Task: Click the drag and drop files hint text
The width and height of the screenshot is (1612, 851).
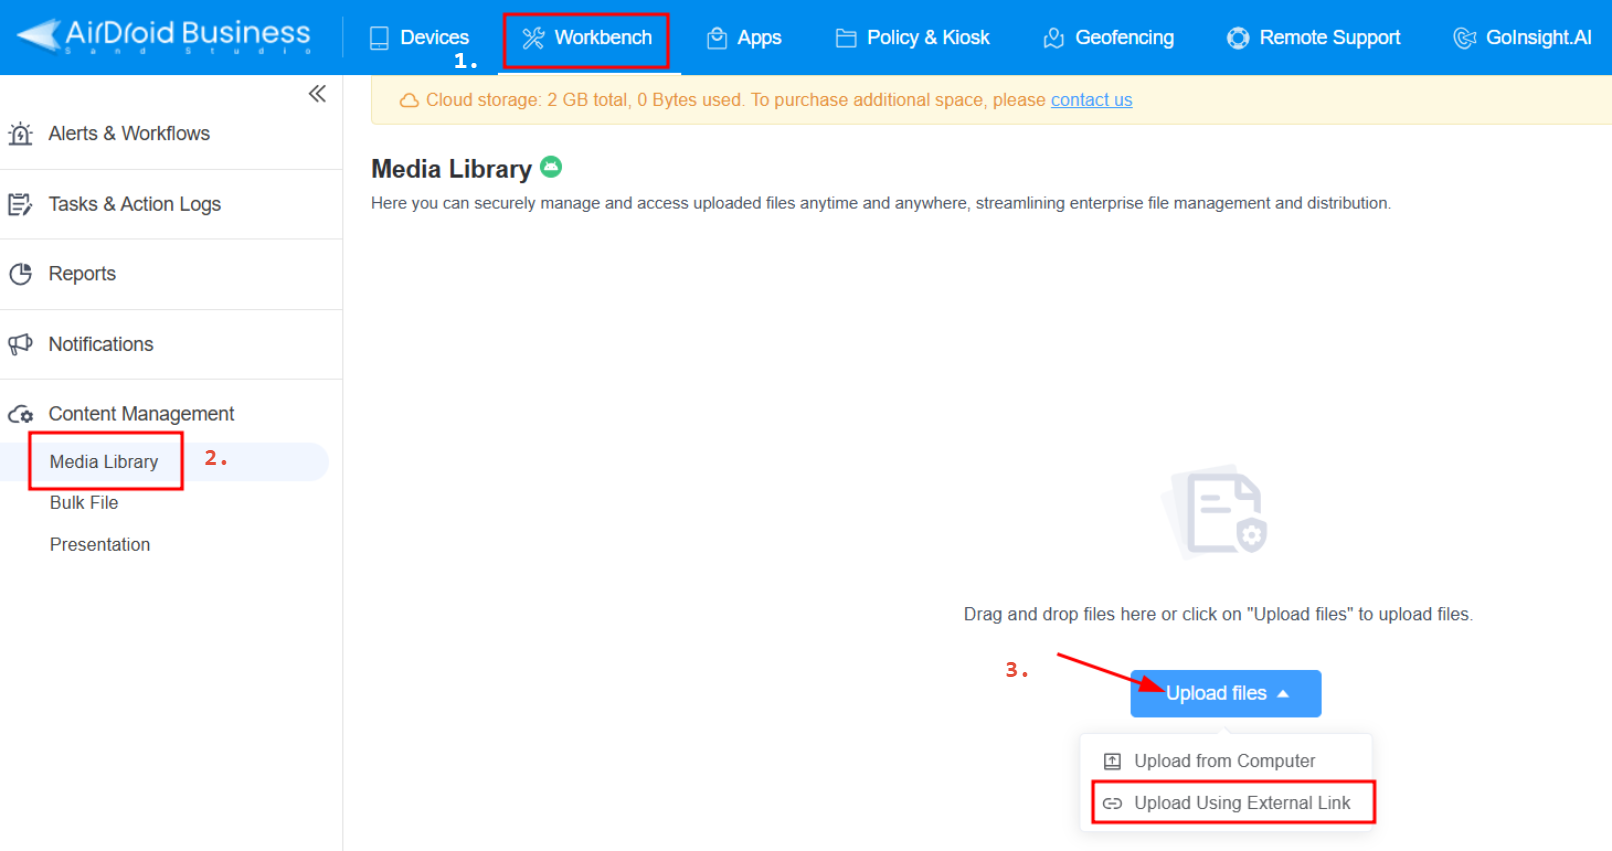Action: pyautogui.click(x=1218, y=614)
